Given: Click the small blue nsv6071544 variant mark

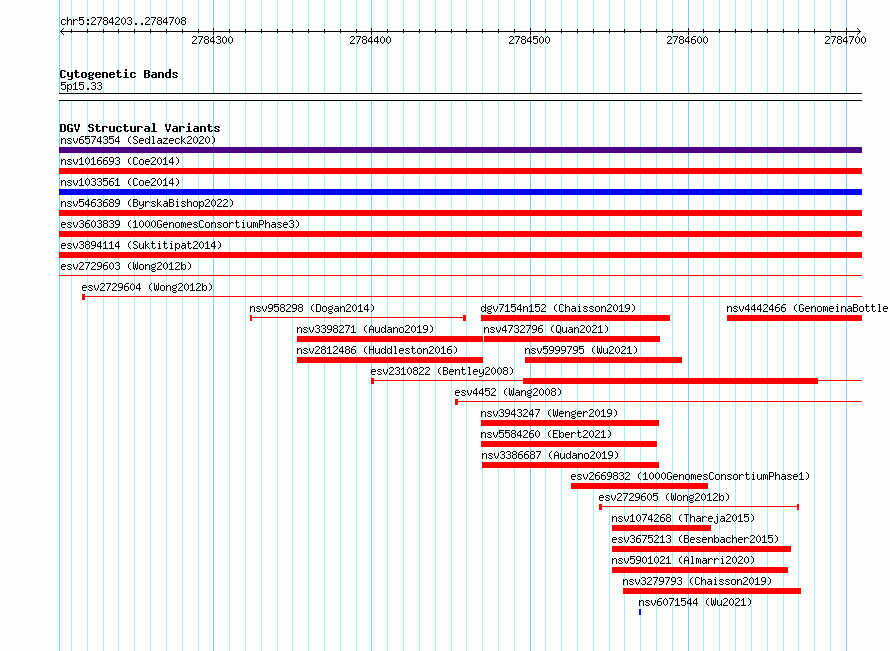Looking at the screenshot, I should pos(640,612).
